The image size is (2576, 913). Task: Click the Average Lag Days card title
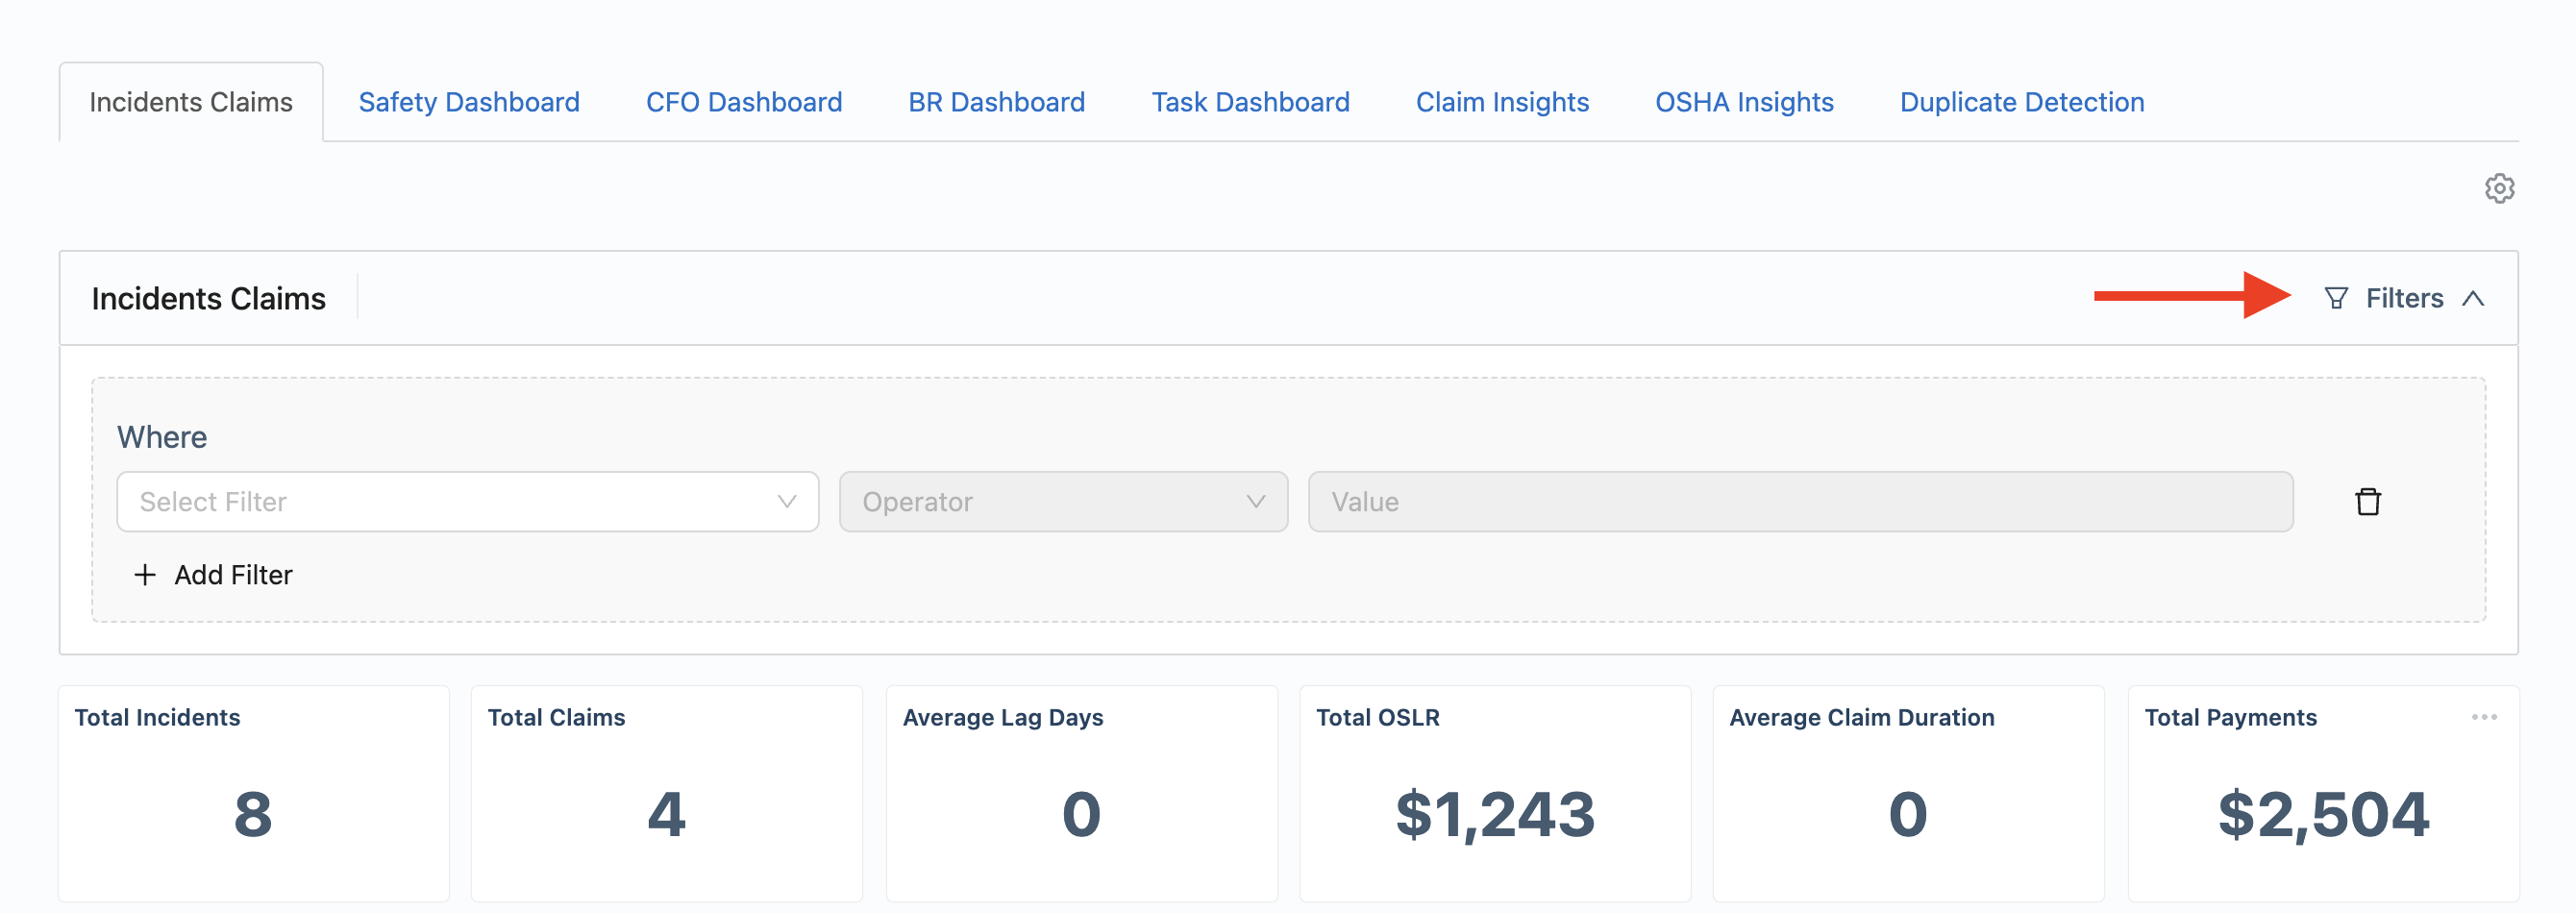click(1003, 717)
